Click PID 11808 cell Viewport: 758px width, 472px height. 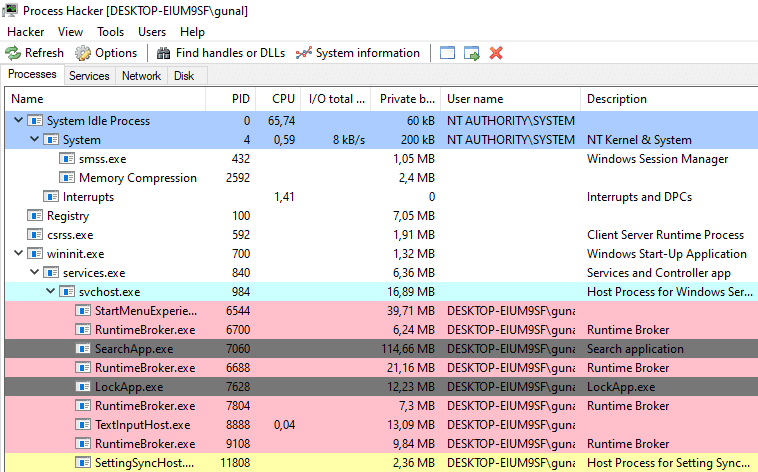point(235,463)
